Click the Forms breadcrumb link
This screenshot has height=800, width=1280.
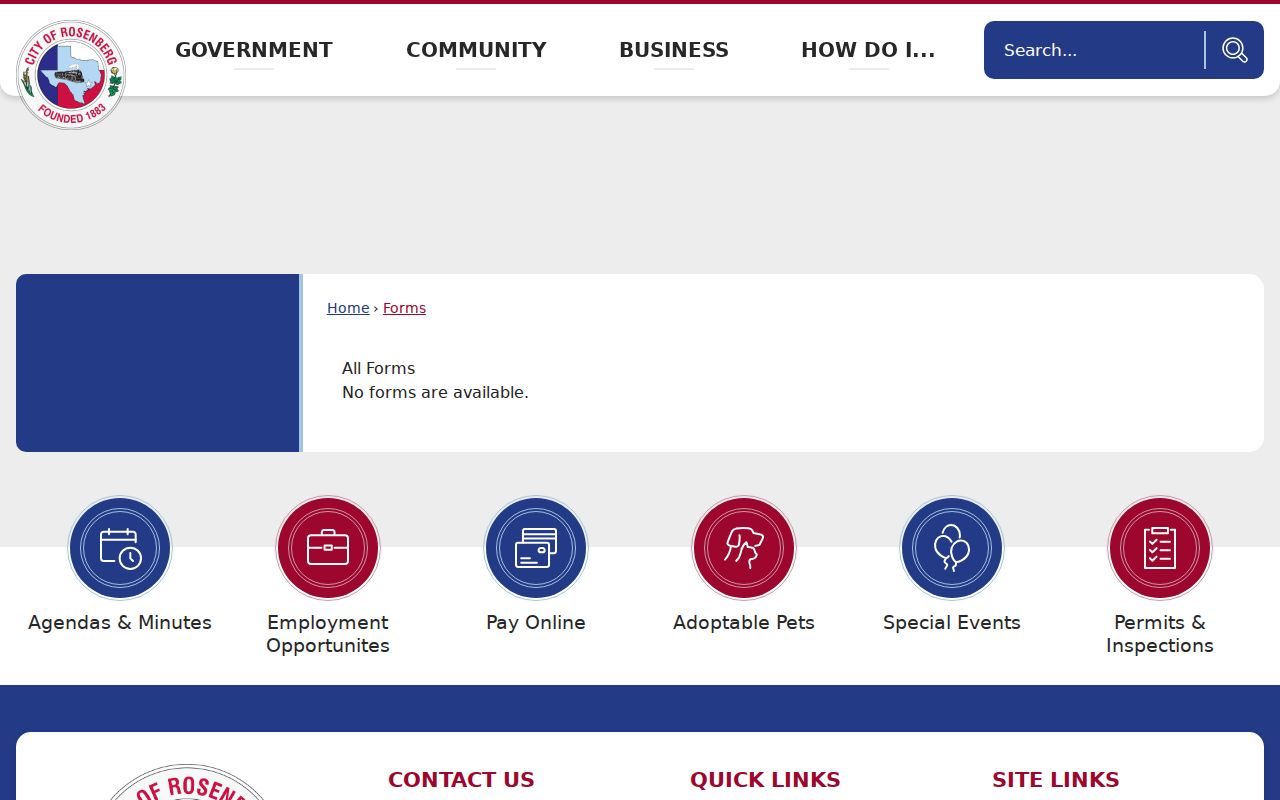tap(404, 308)
